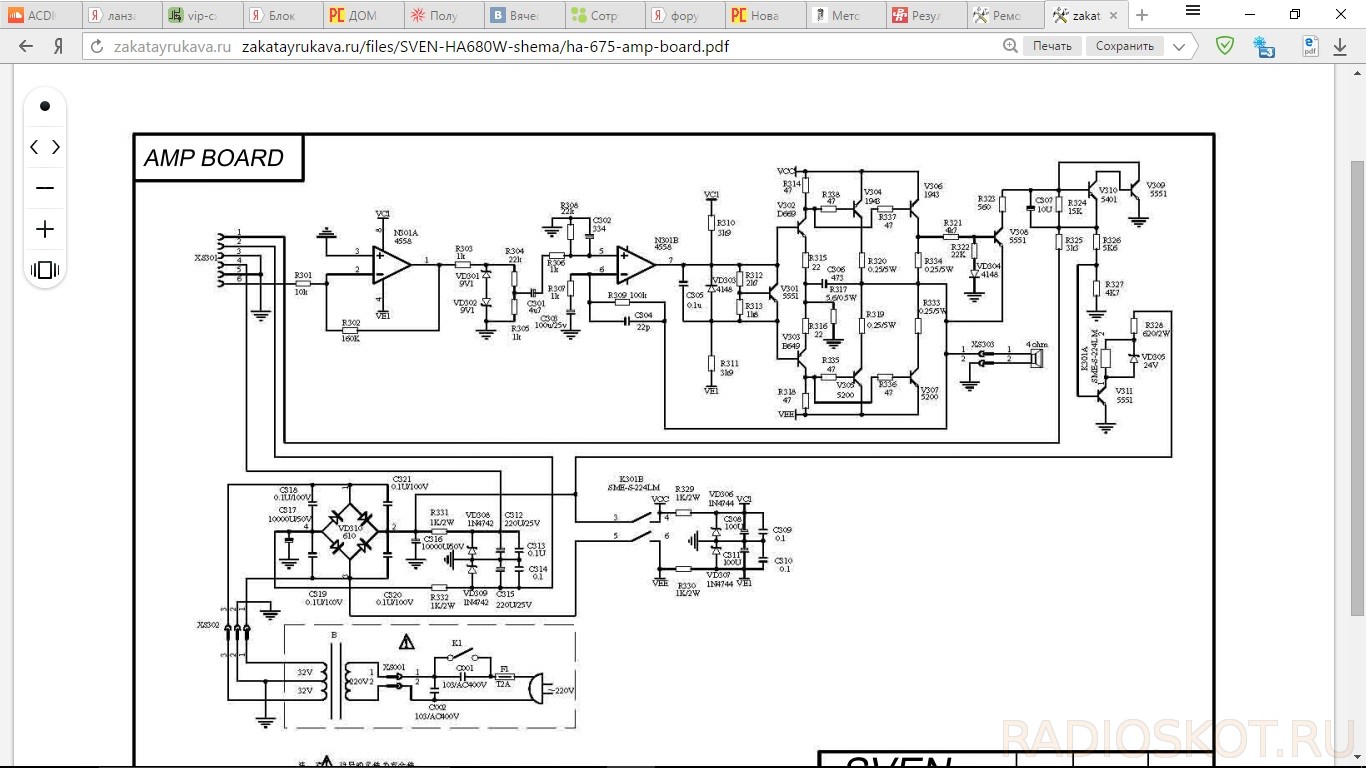Go to the next PDF page
1366x768 pixels.
pos(55,147)
